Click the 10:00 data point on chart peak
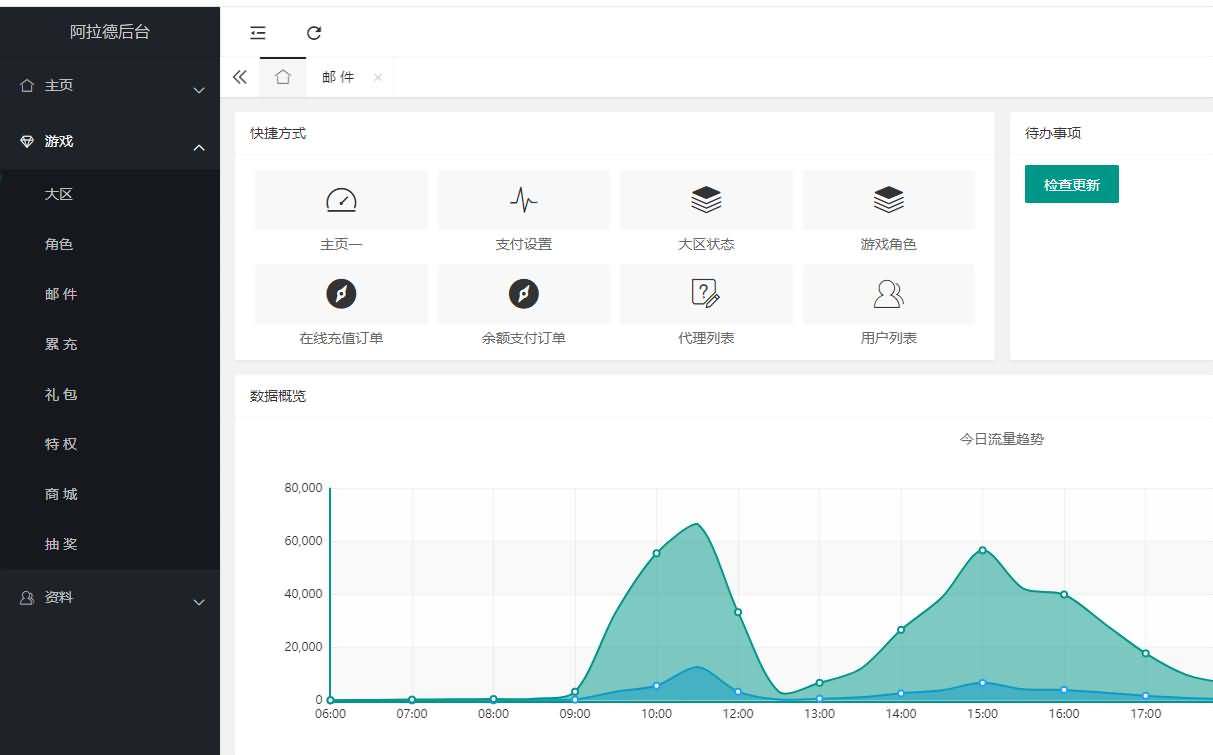Image resolution: width=1213 pixels, height=755 pixels. (x=656, y=553)
